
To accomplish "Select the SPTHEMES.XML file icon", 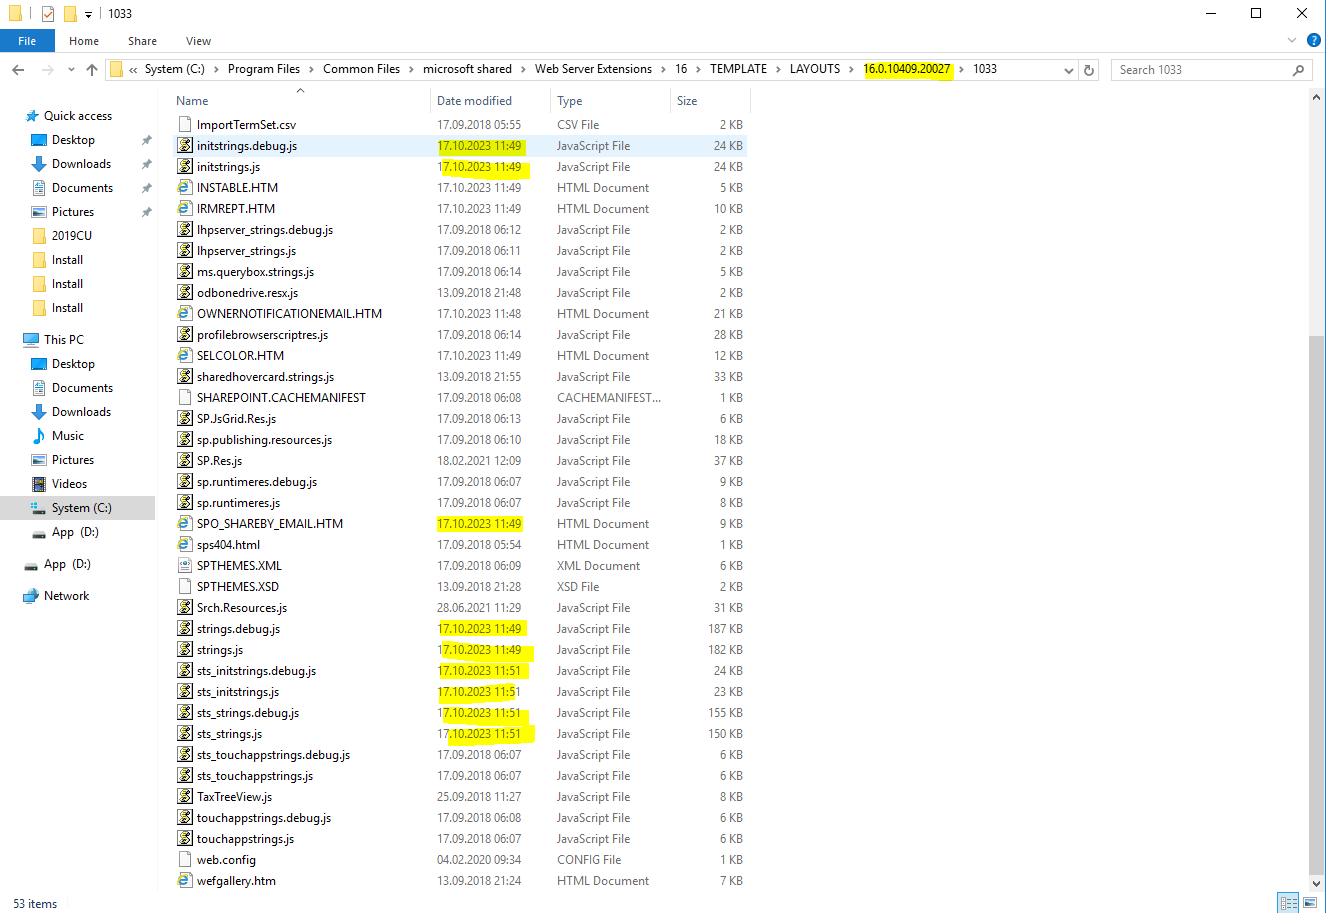I will (x=184, y=566).
